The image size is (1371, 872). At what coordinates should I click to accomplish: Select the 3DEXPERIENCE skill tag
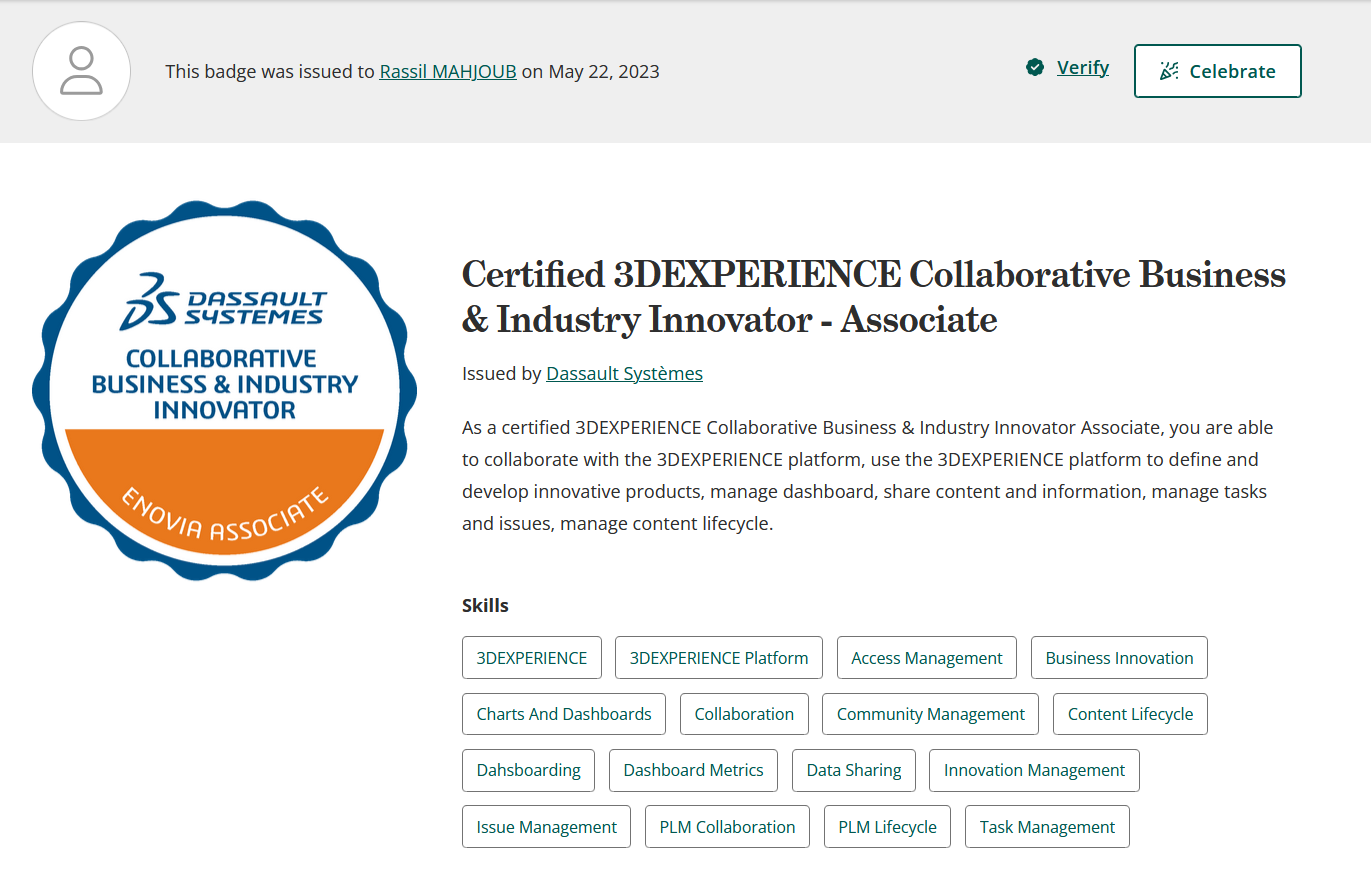pos(532,658)
